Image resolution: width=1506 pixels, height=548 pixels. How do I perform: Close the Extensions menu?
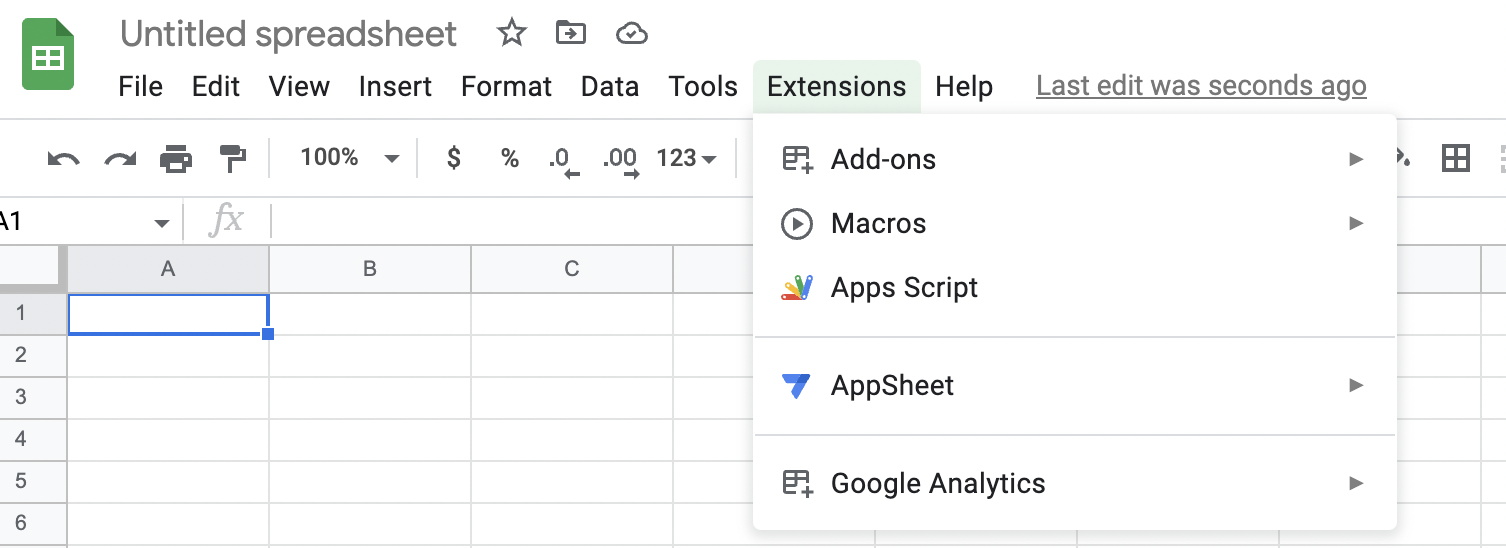tap(837, 87)
